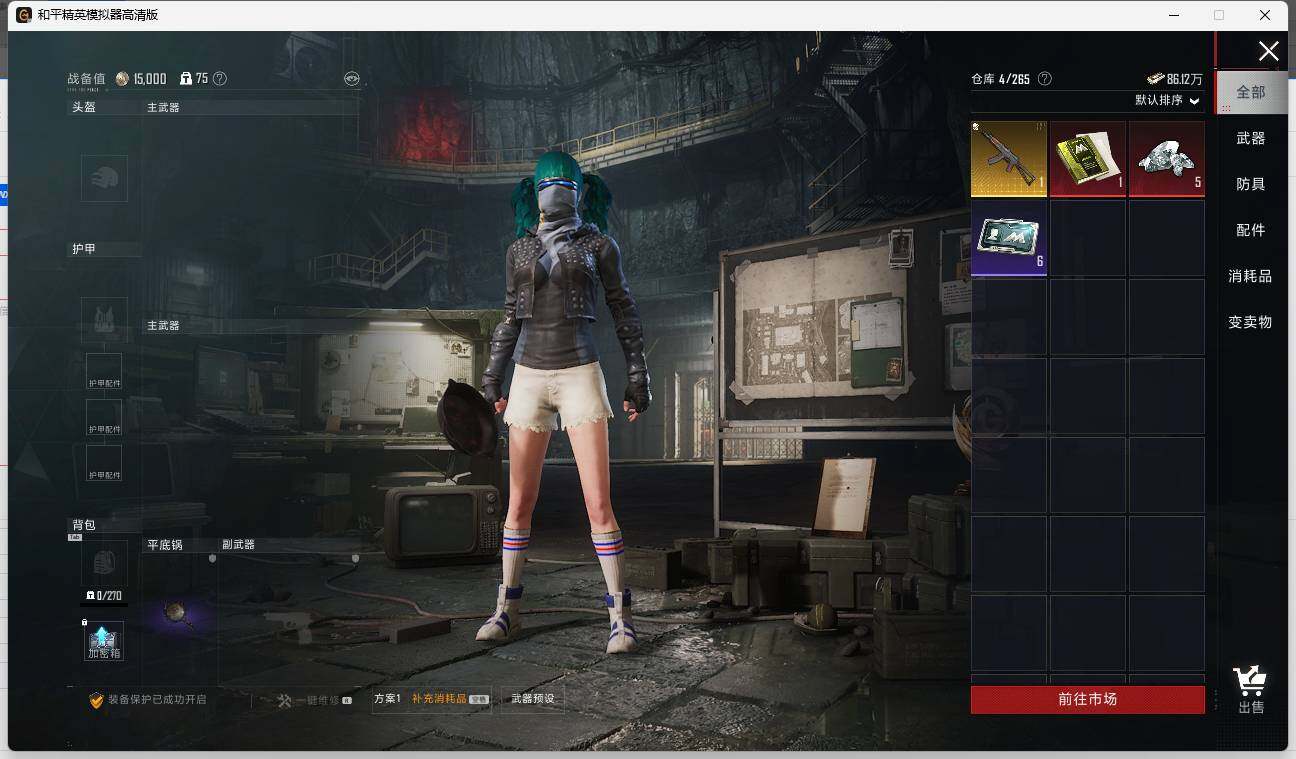Switch to the 防具 category tab
1296x759 pixels.
[1251, 184]
